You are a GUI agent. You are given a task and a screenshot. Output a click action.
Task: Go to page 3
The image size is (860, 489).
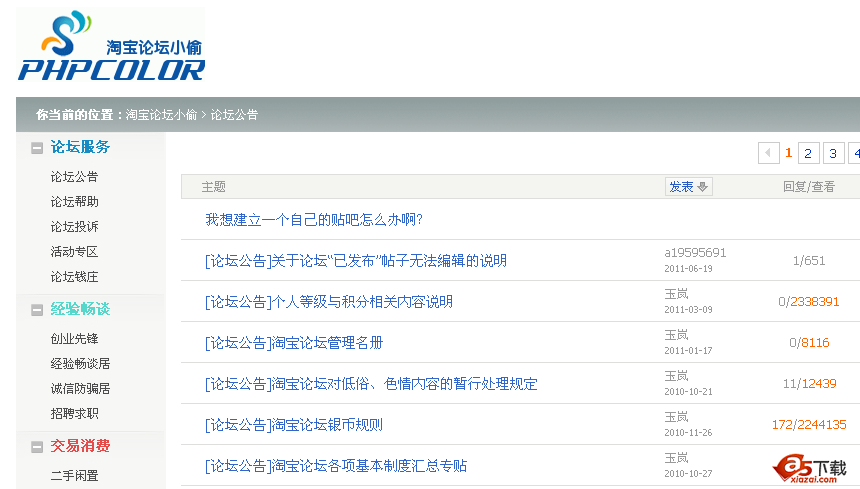pyautogui.click(x=833, y=153)
